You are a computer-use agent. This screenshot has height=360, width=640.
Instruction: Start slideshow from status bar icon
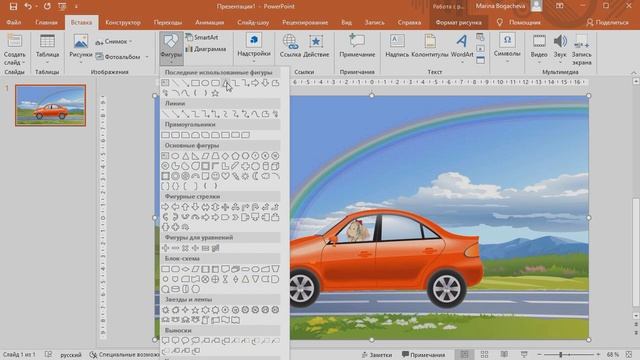point(524,354)
